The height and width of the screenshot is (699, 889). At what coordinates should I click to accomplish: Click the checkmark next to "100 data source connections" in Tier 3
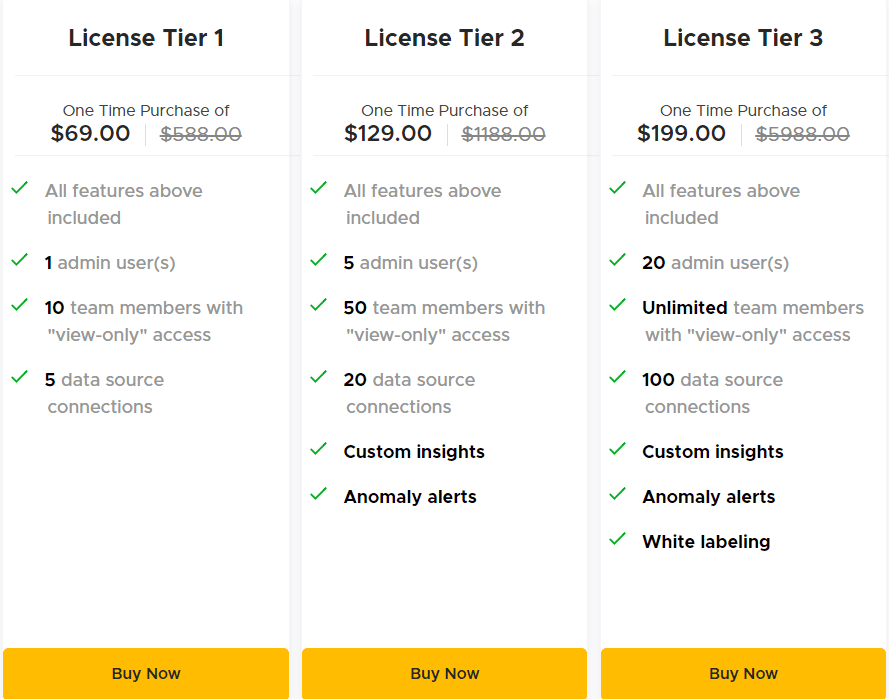click(617, 380)
